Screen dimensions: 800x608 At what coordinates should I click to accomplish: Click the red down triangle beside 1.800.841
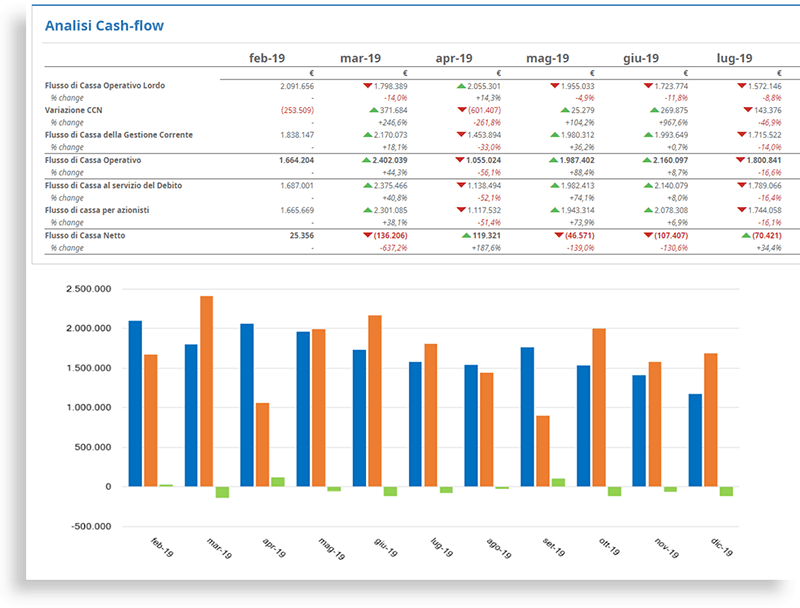(740, 160)
